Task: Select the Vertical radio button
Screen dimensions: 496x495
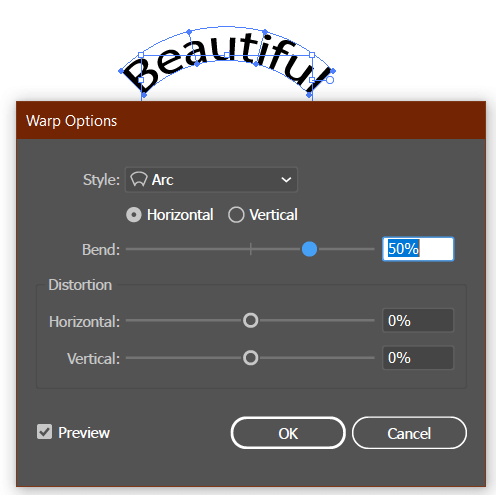Action: pyautogui.click(x=236, y=215)
